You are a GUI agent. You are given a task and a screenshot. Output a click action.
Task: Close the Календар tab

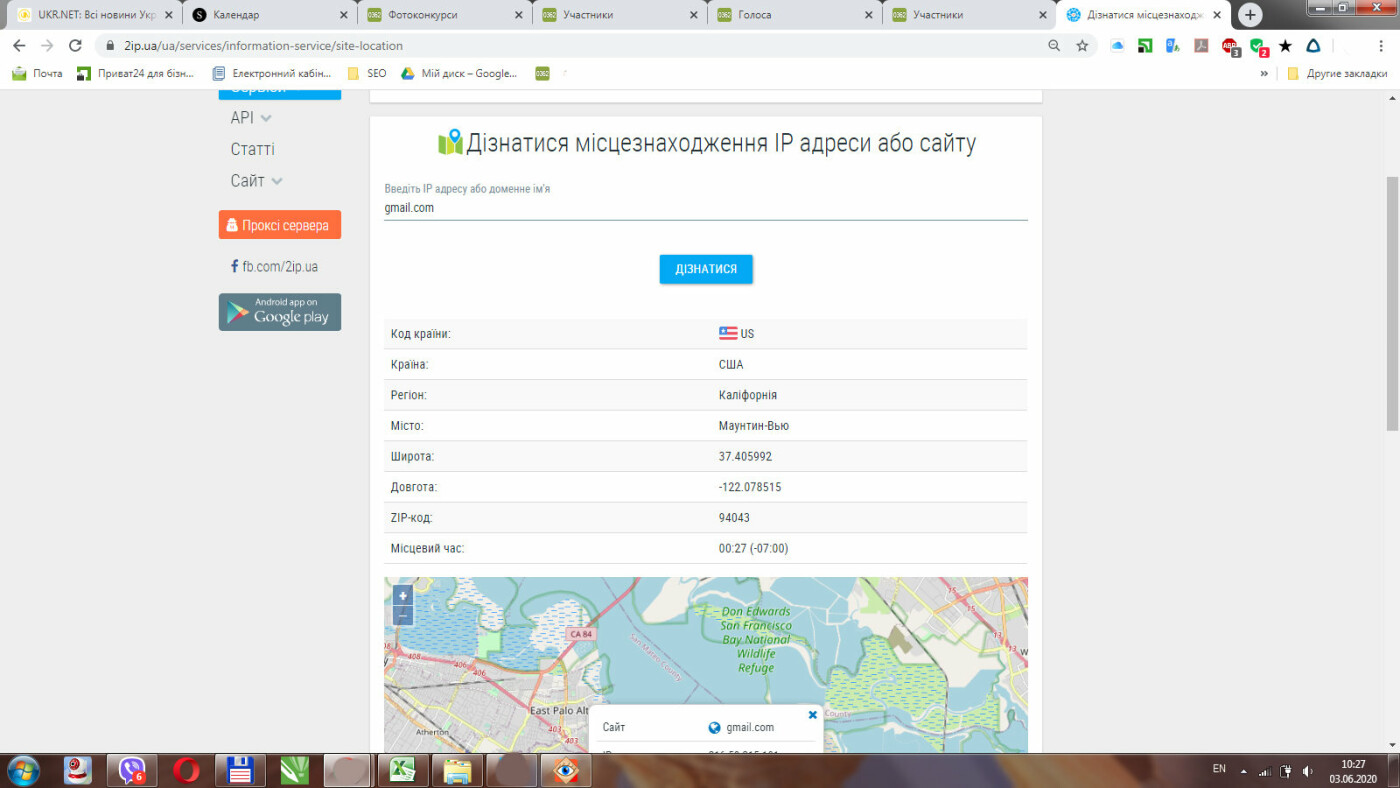(x=344, y=15)
